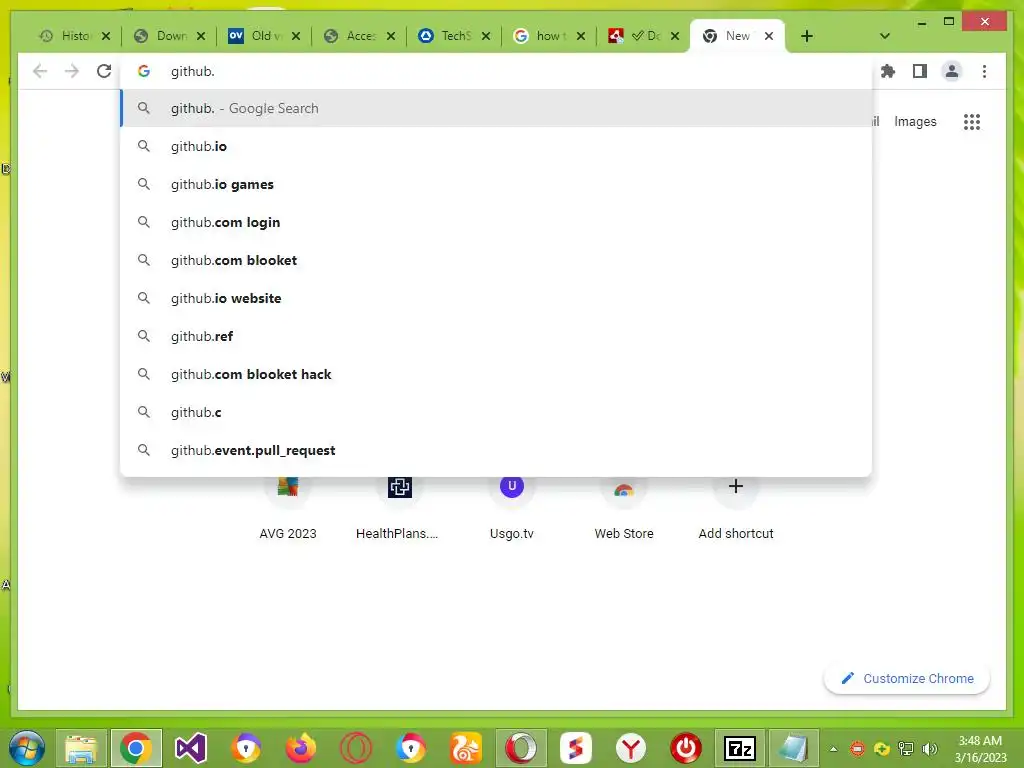Viewport: 1024px width, 768px height.
Task: Close the New Tab tab
Action: [x=769, y=36]
